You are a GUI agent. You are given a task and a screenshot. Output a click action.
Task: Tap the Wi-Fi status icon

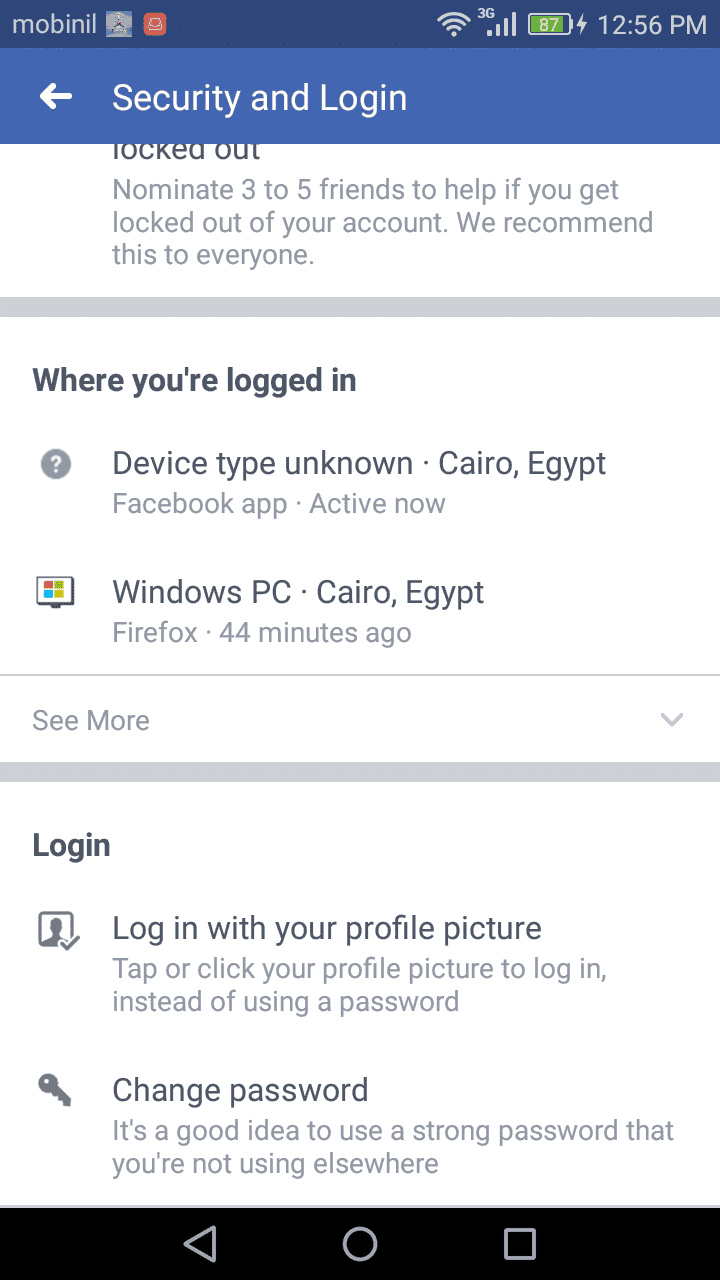click(454, 24)
